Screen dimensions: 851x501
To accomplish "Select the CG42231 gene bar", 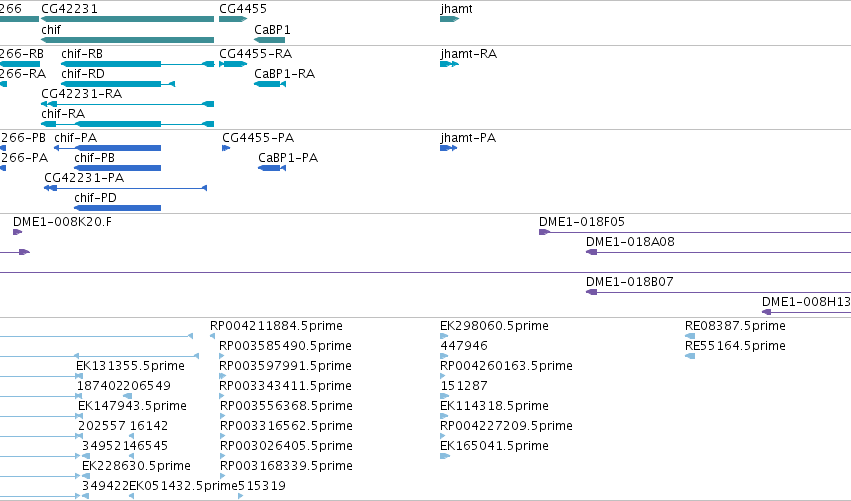I will [x=128, y=19].
